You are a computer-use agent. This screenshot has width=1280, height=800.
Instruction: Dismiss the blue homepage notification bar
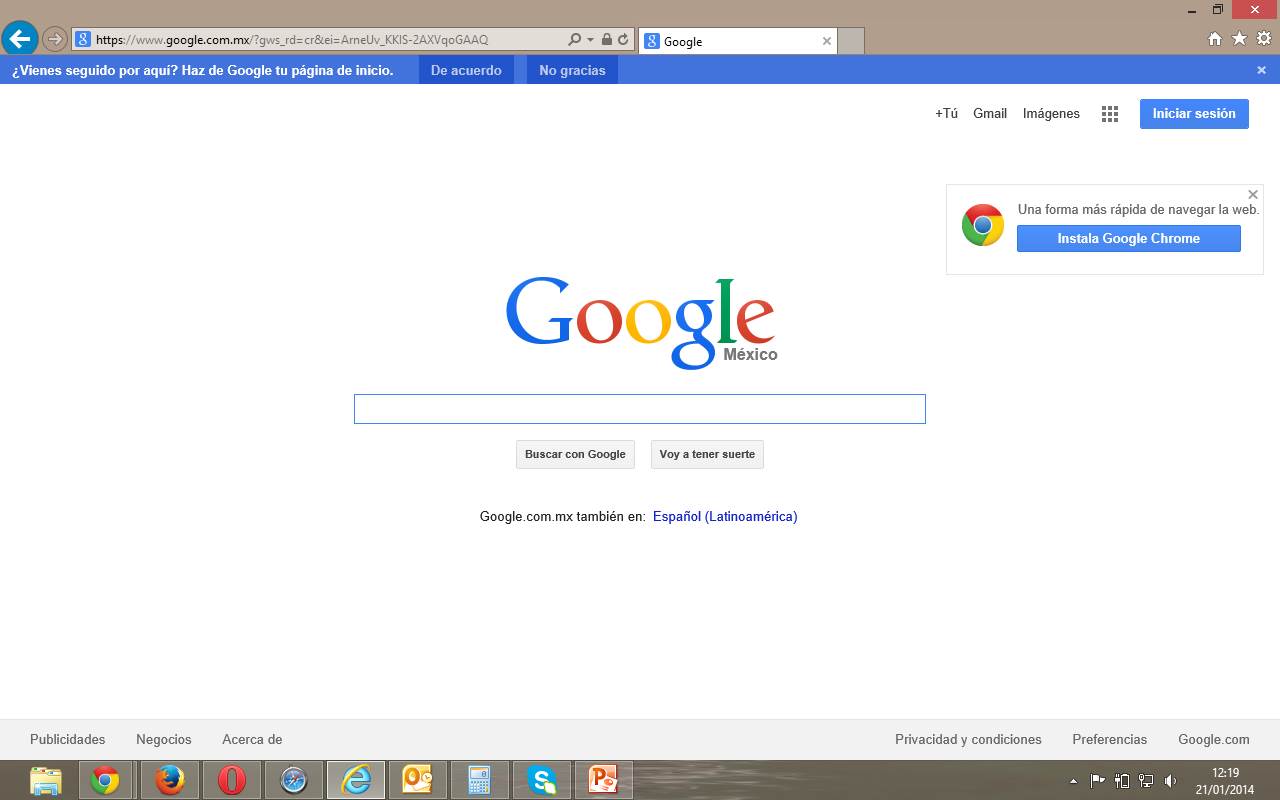pos(1262,70)
